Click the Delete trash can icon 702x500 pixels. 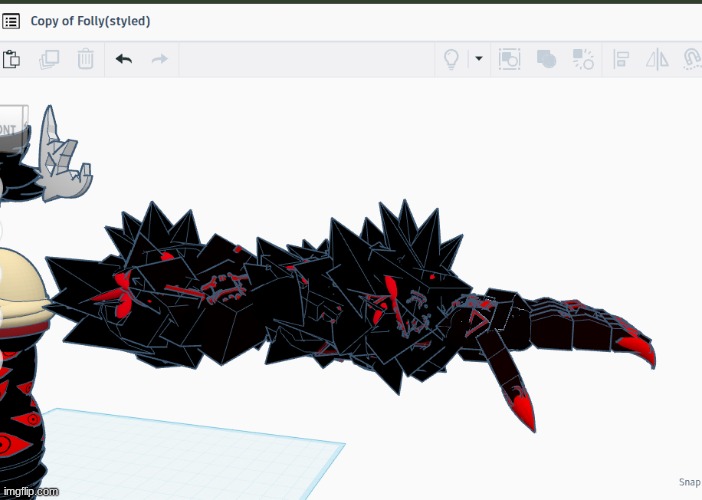[86, 59]
